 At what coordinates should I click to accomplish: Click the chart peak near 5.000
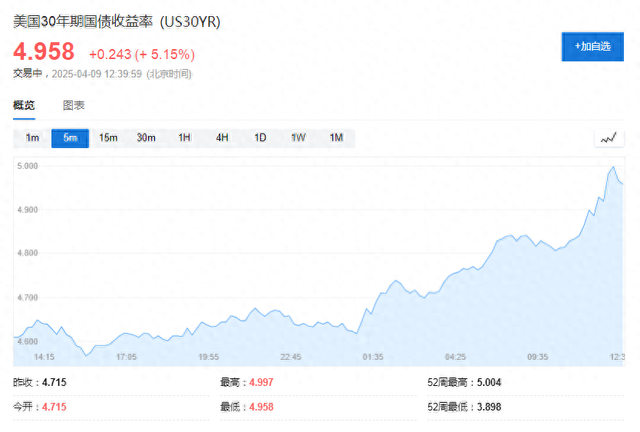pos(613,167)
